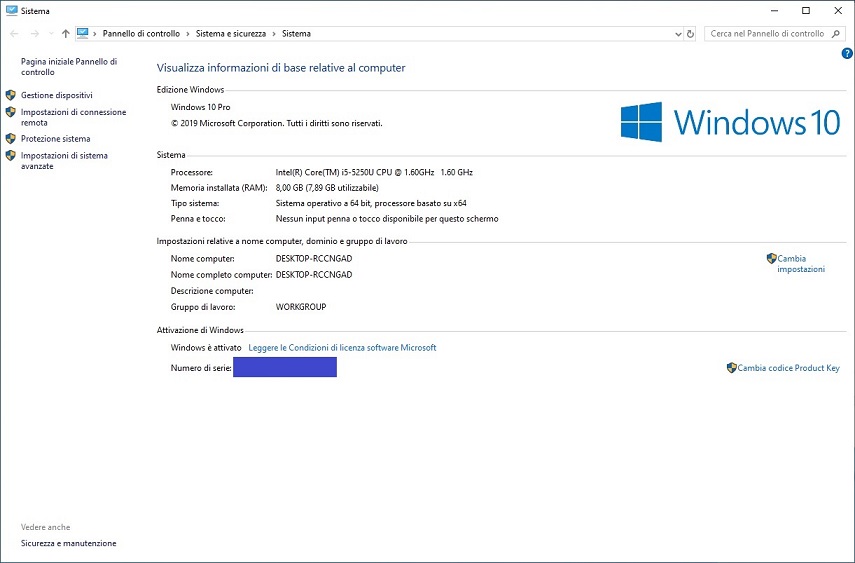855x563 pixels.
Task: Click the WORKGROUP value
Action: 300,307
